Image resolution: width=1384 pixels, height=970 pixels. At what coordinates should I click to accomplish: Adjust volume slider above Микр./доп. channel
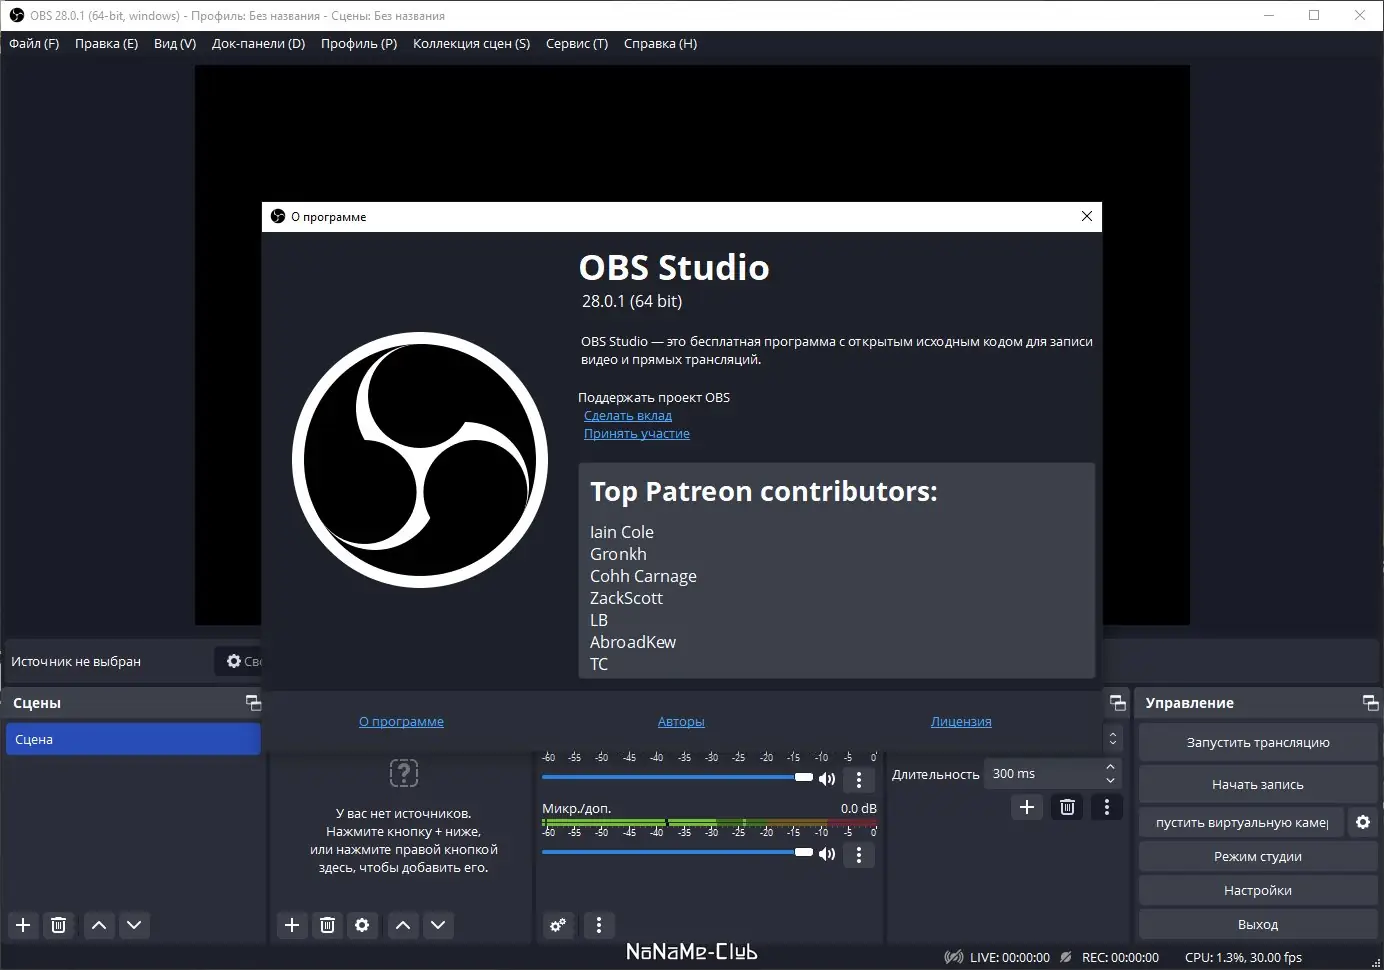pyautogui.click(x=678, y=777)
